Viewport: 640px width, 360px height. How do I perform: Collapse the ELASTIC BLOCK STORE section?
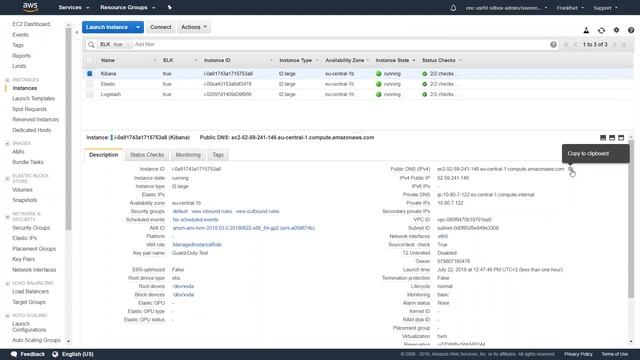pyautogui.click(x=7, y=178)
